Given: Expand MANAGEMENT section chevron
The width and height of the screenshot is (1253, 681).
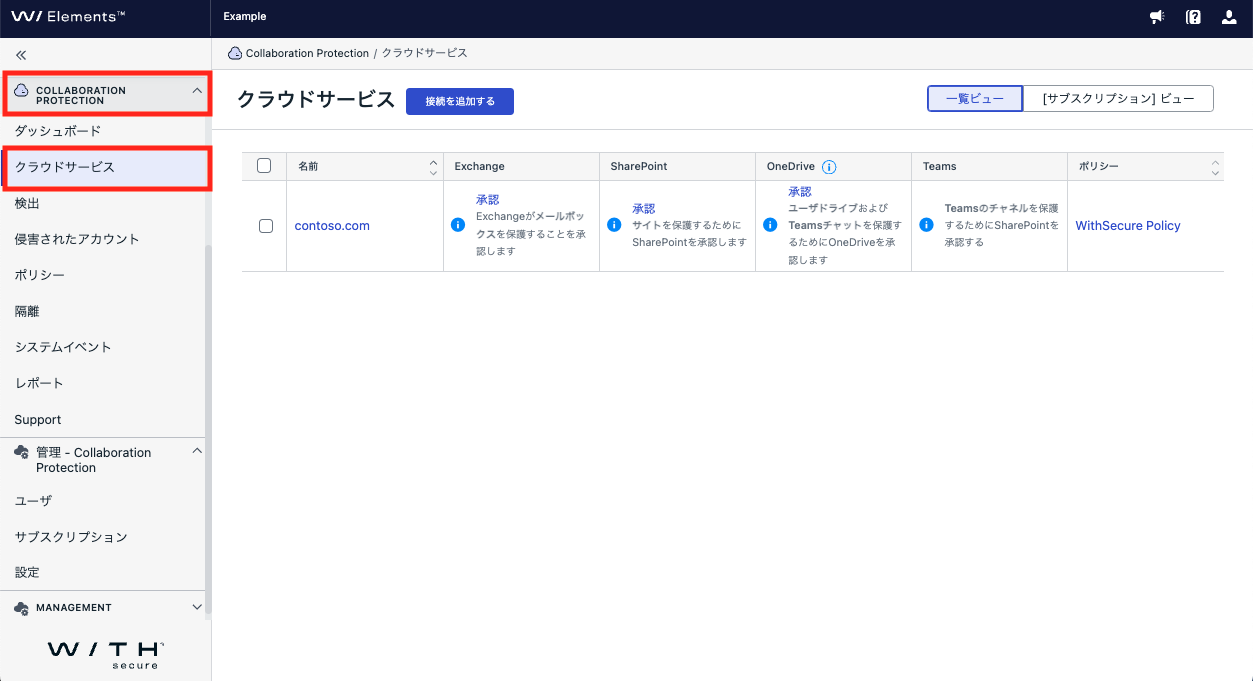Looking at the screenshot, I should click(197, 607).
